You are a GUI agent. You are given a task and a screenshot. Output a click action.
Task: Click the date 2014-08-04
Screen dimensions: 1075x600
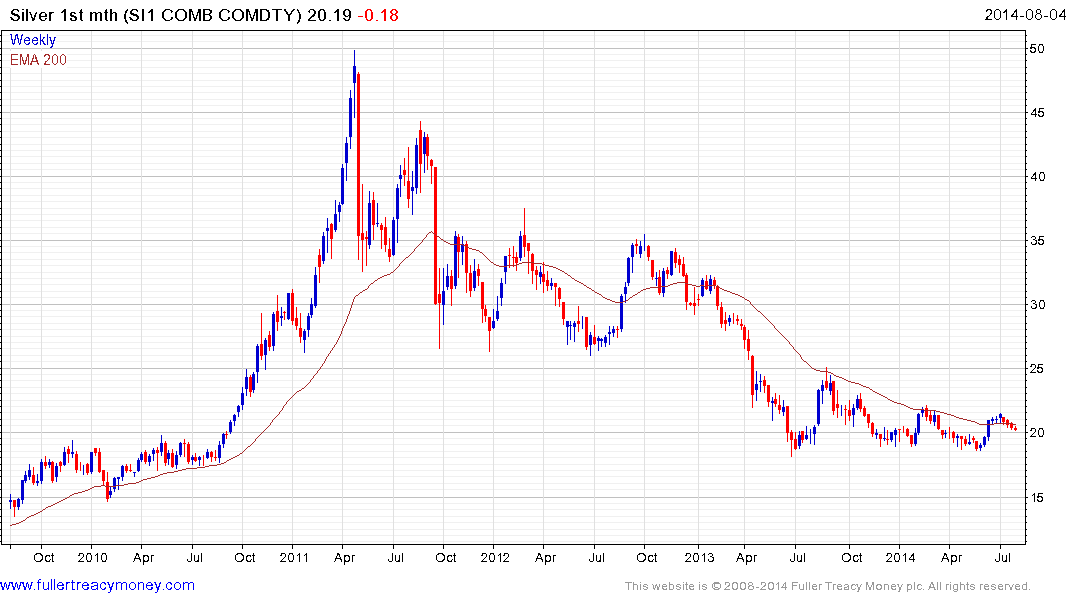pos(1025,14)
